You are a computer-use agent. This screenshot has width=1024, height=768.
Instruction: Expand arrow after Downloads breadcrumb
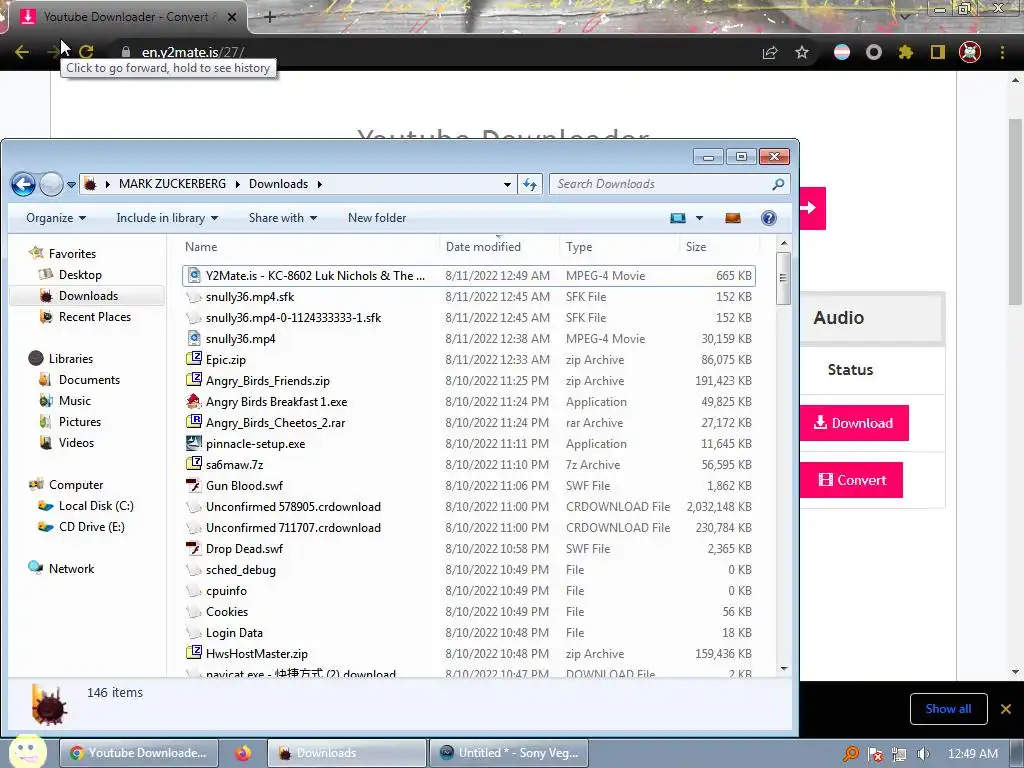[320, 184]
